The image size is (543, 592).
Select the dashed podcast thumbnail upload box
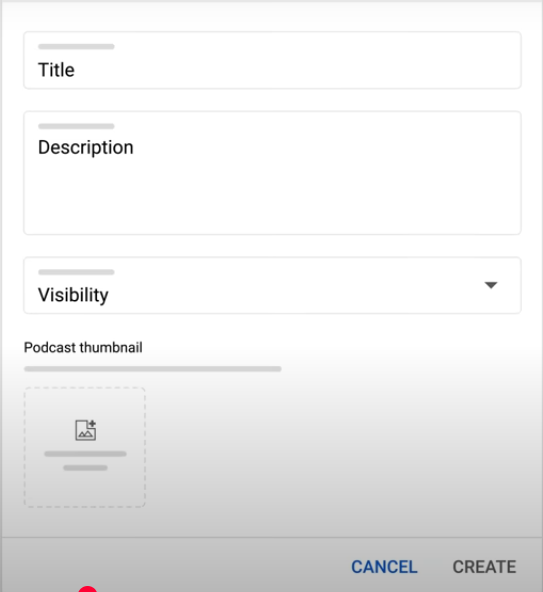coord(85,447)
